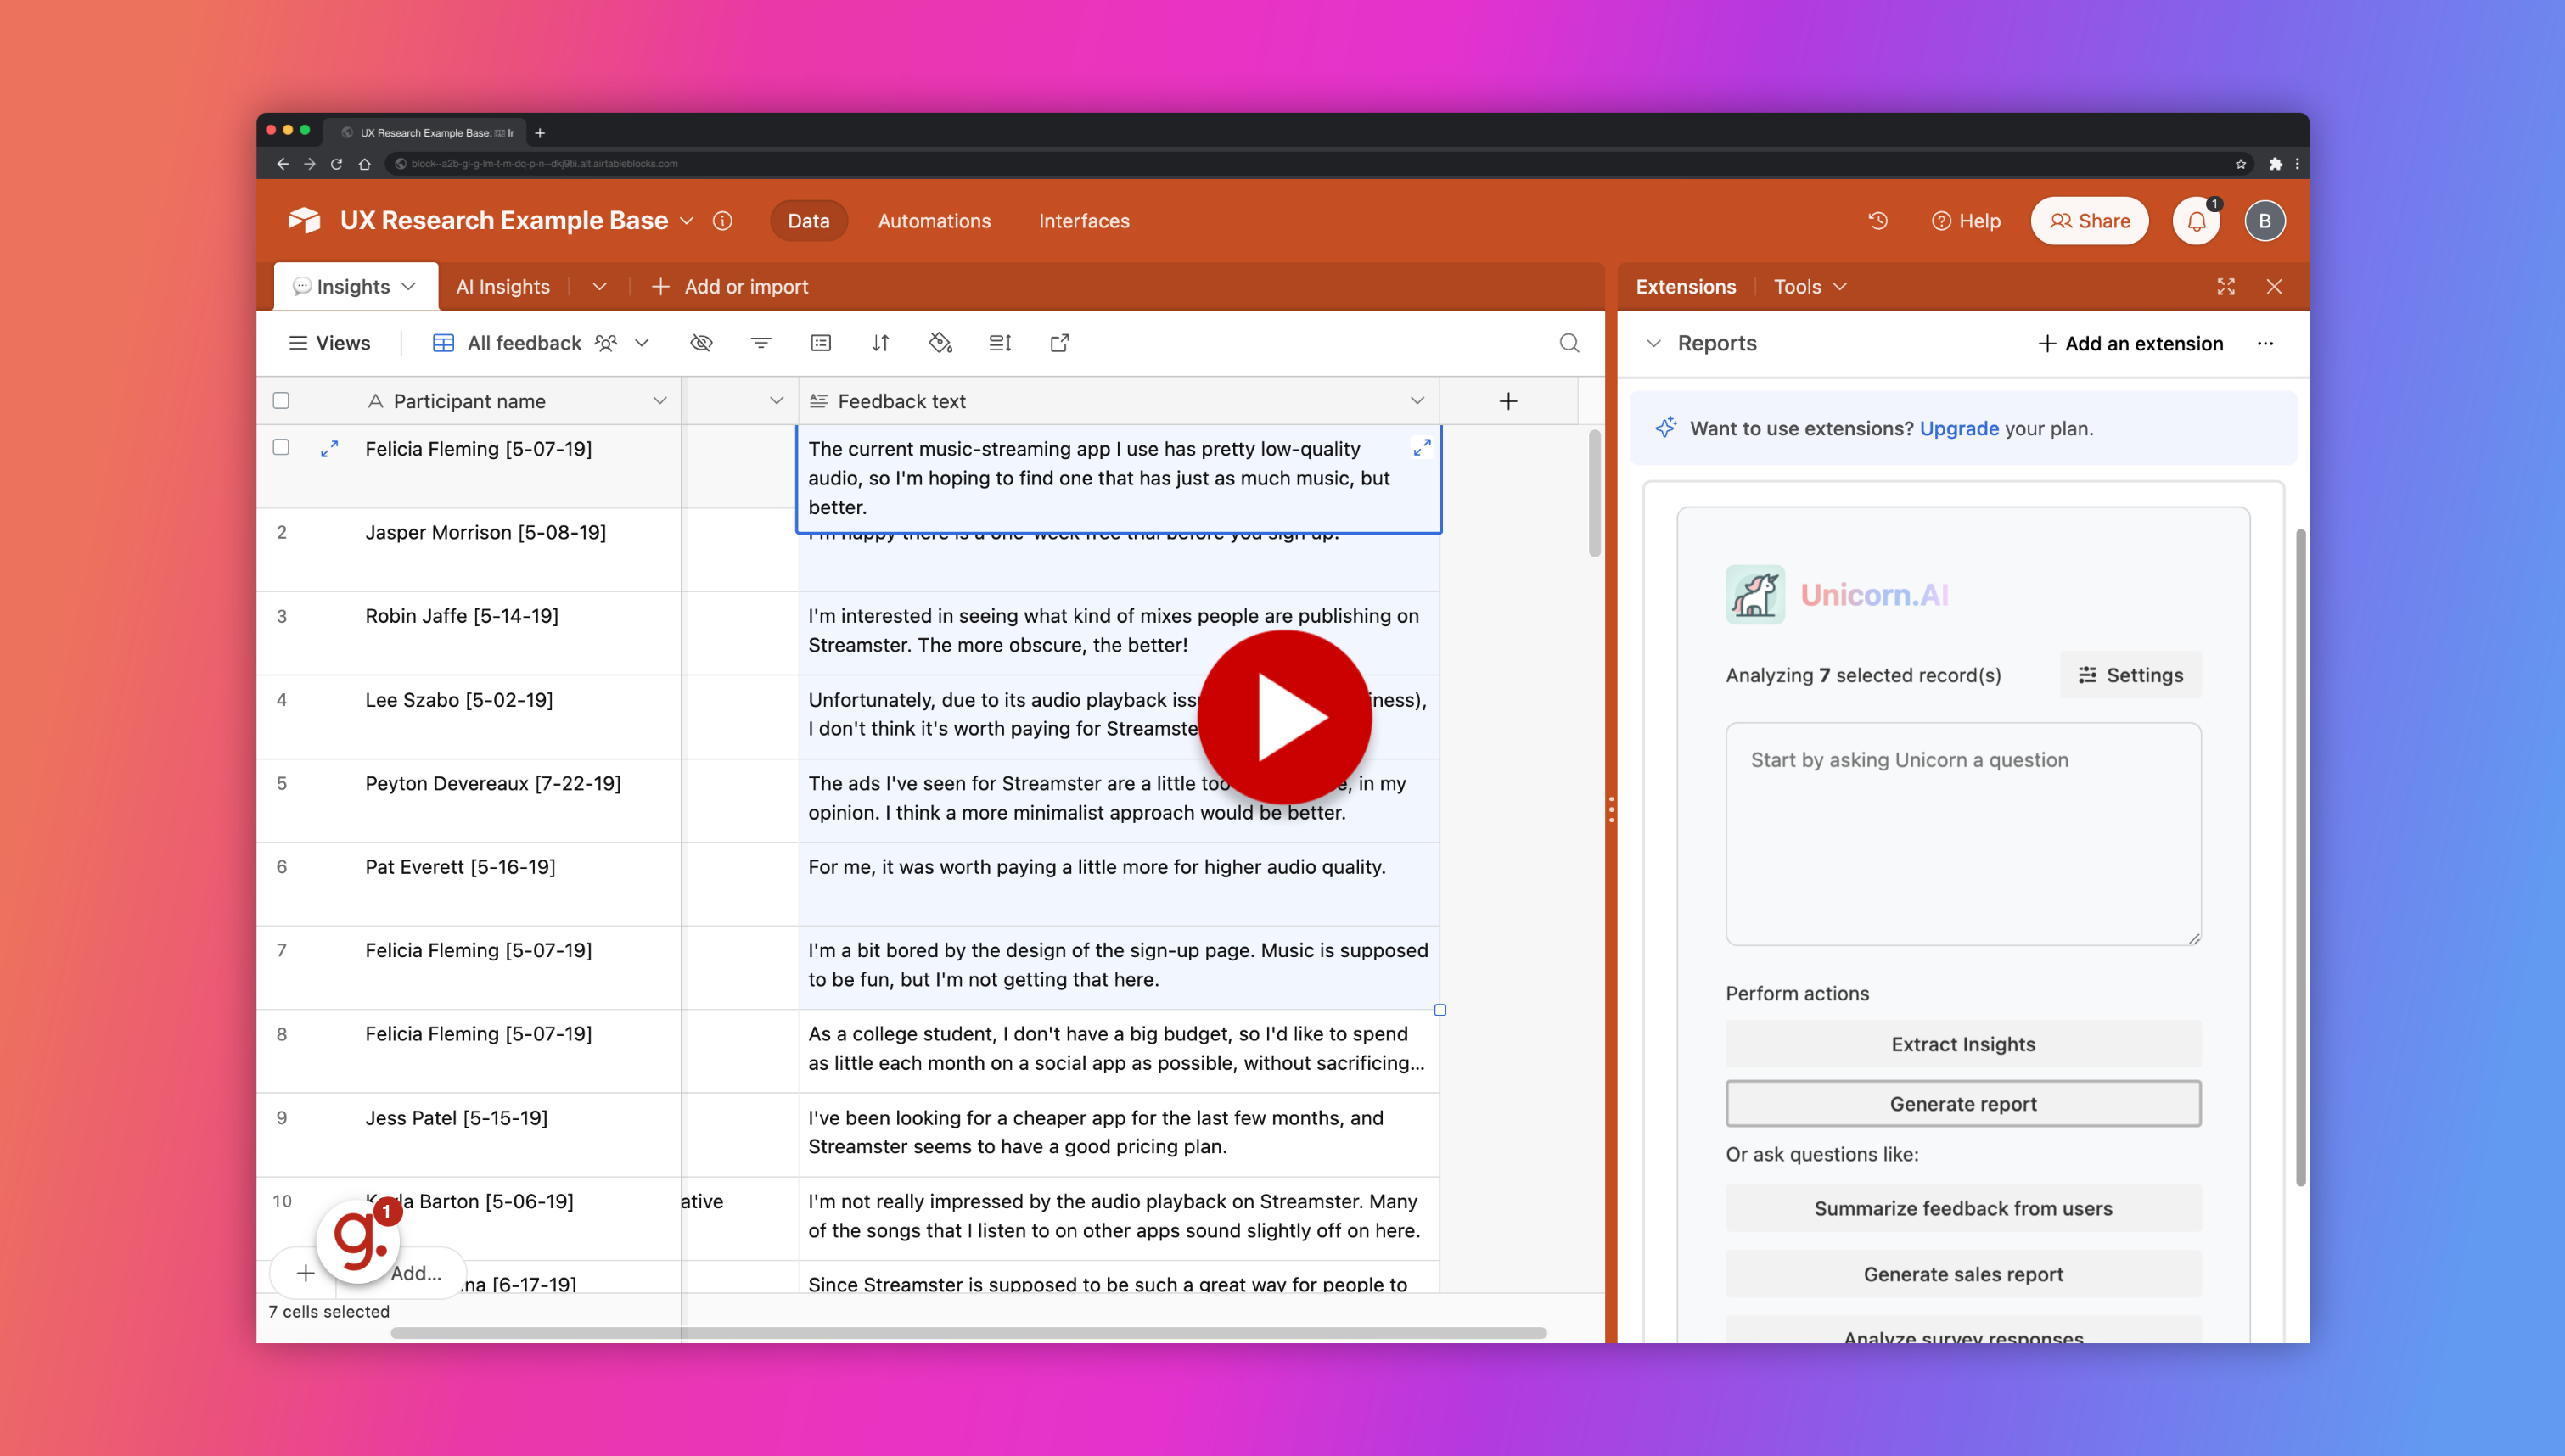Close the extensions panel

[x=2274, y=287]
